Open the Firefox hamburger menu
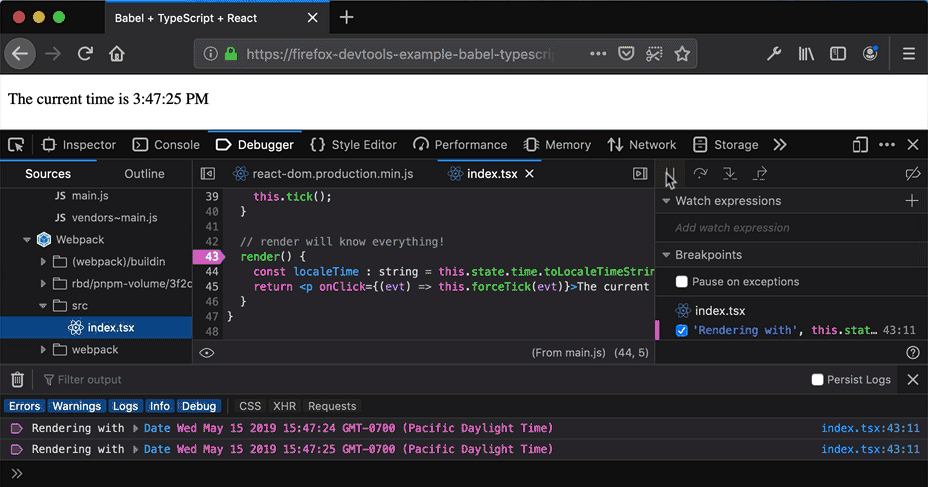 [x=909, y=54]
